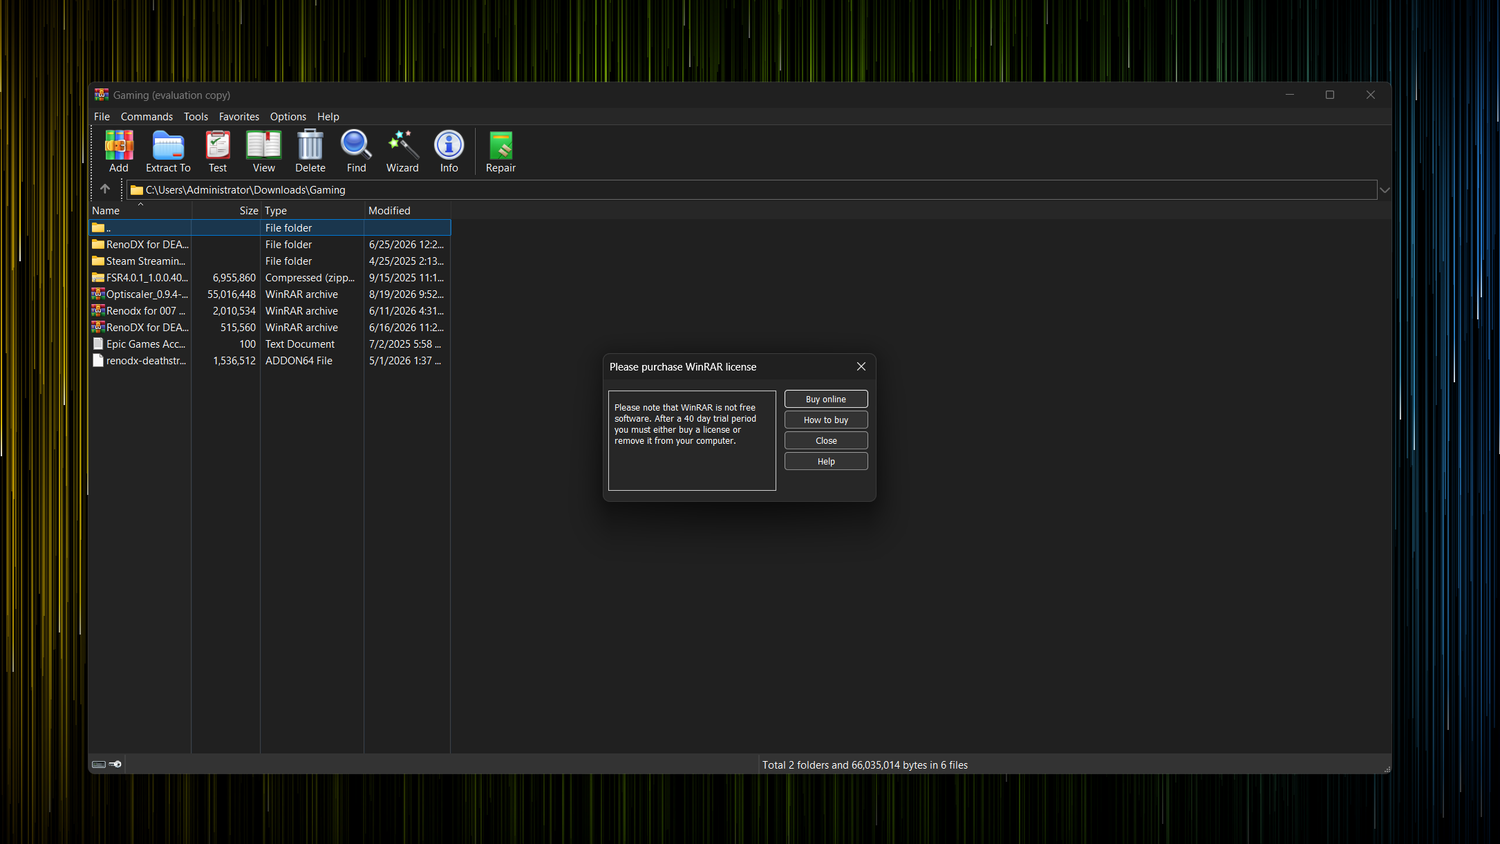Open the Tools menu
Viewport: 1500px width, 844px height.
pos(196,117)
